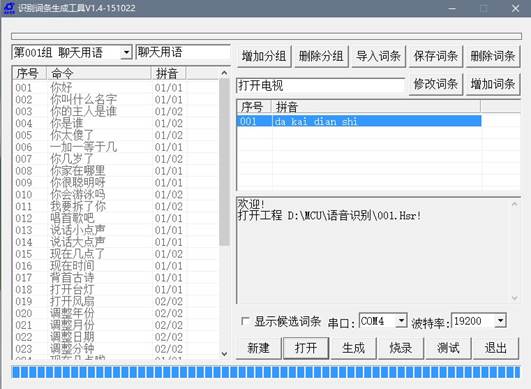Click the 测试 button
531x389 pixels.
tap(448, 348)
